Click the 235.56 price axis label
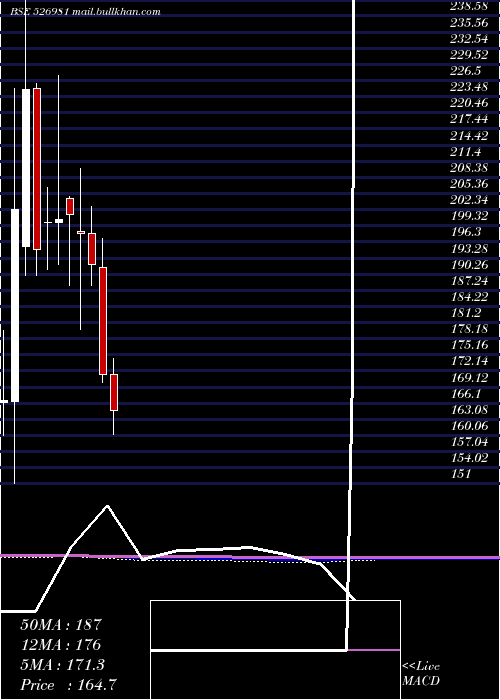The width and height of the screenshot is (500, 700). tap(469, 22)
